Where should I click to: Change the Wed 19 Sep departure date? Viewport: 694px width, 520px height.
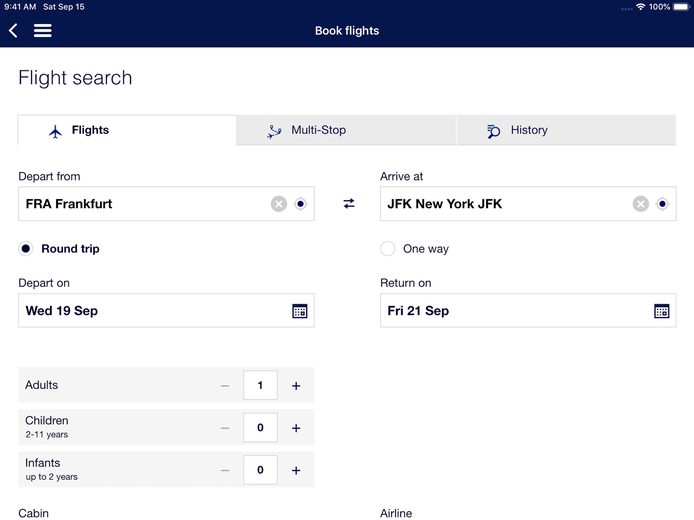click(x=166, y=311)
